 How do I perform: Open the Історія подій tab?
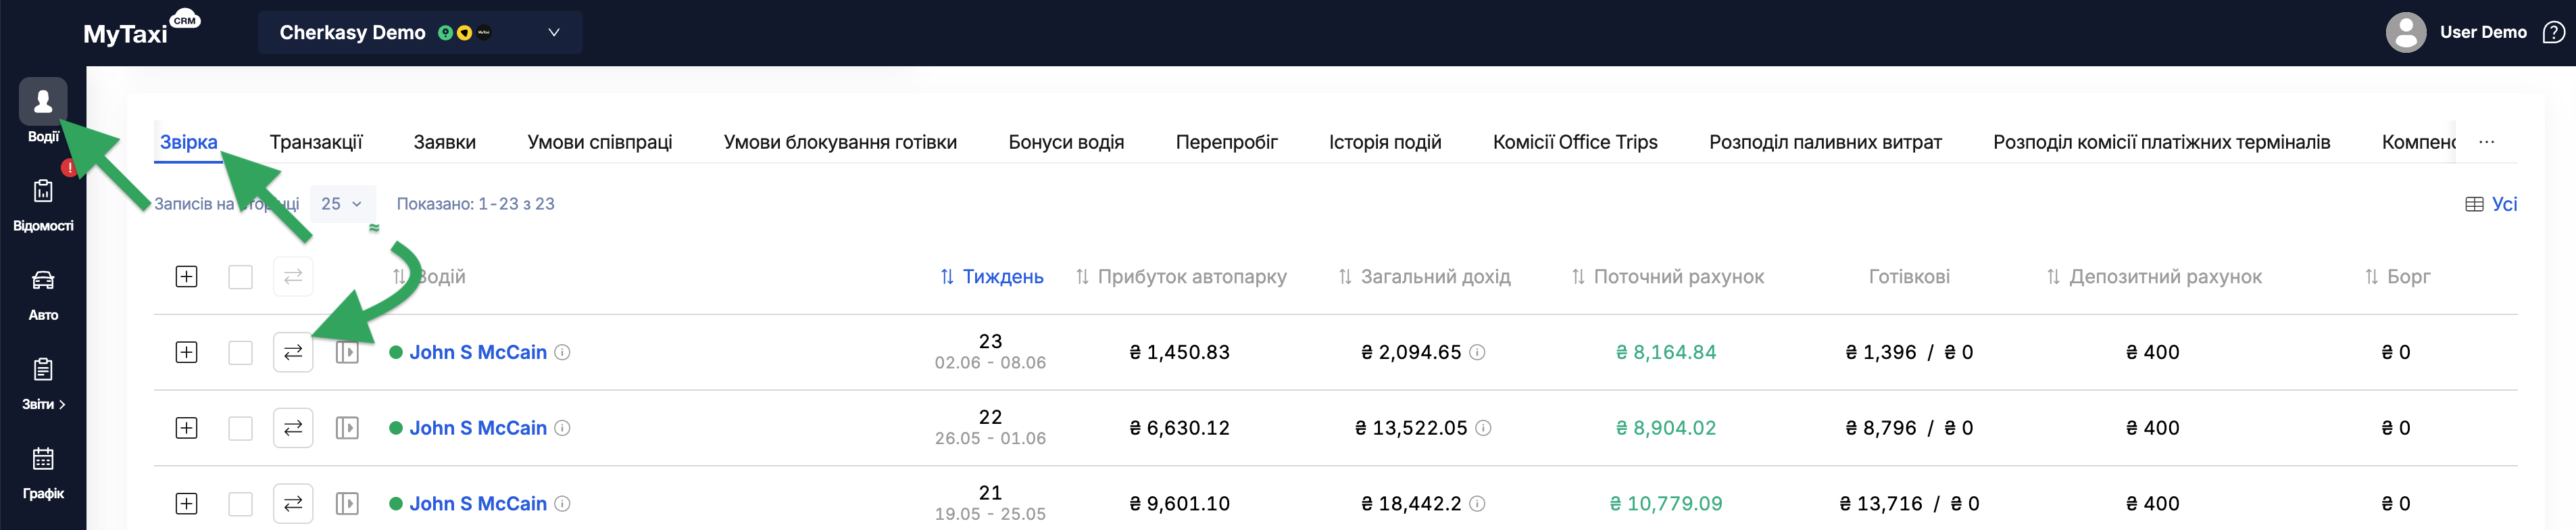pyautogui.click(x=1385, y=142)
